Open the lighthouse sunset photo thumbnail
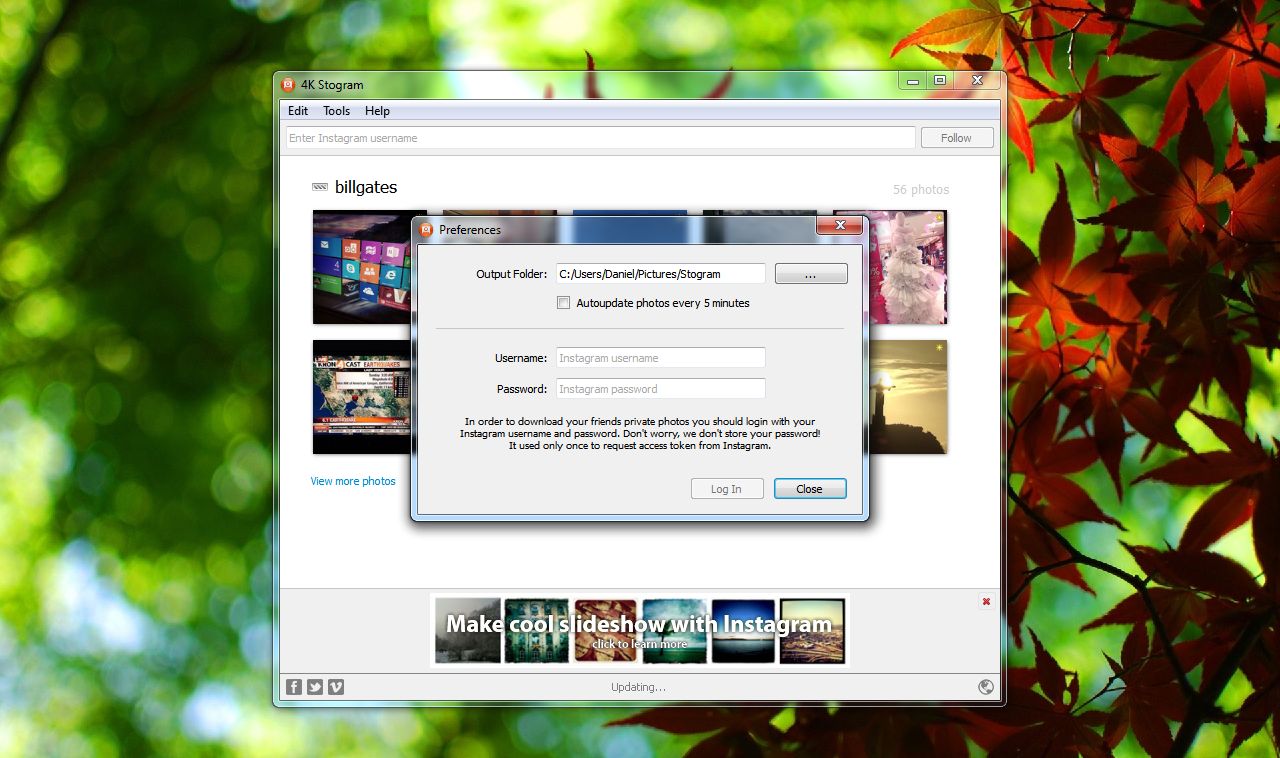 908,397
